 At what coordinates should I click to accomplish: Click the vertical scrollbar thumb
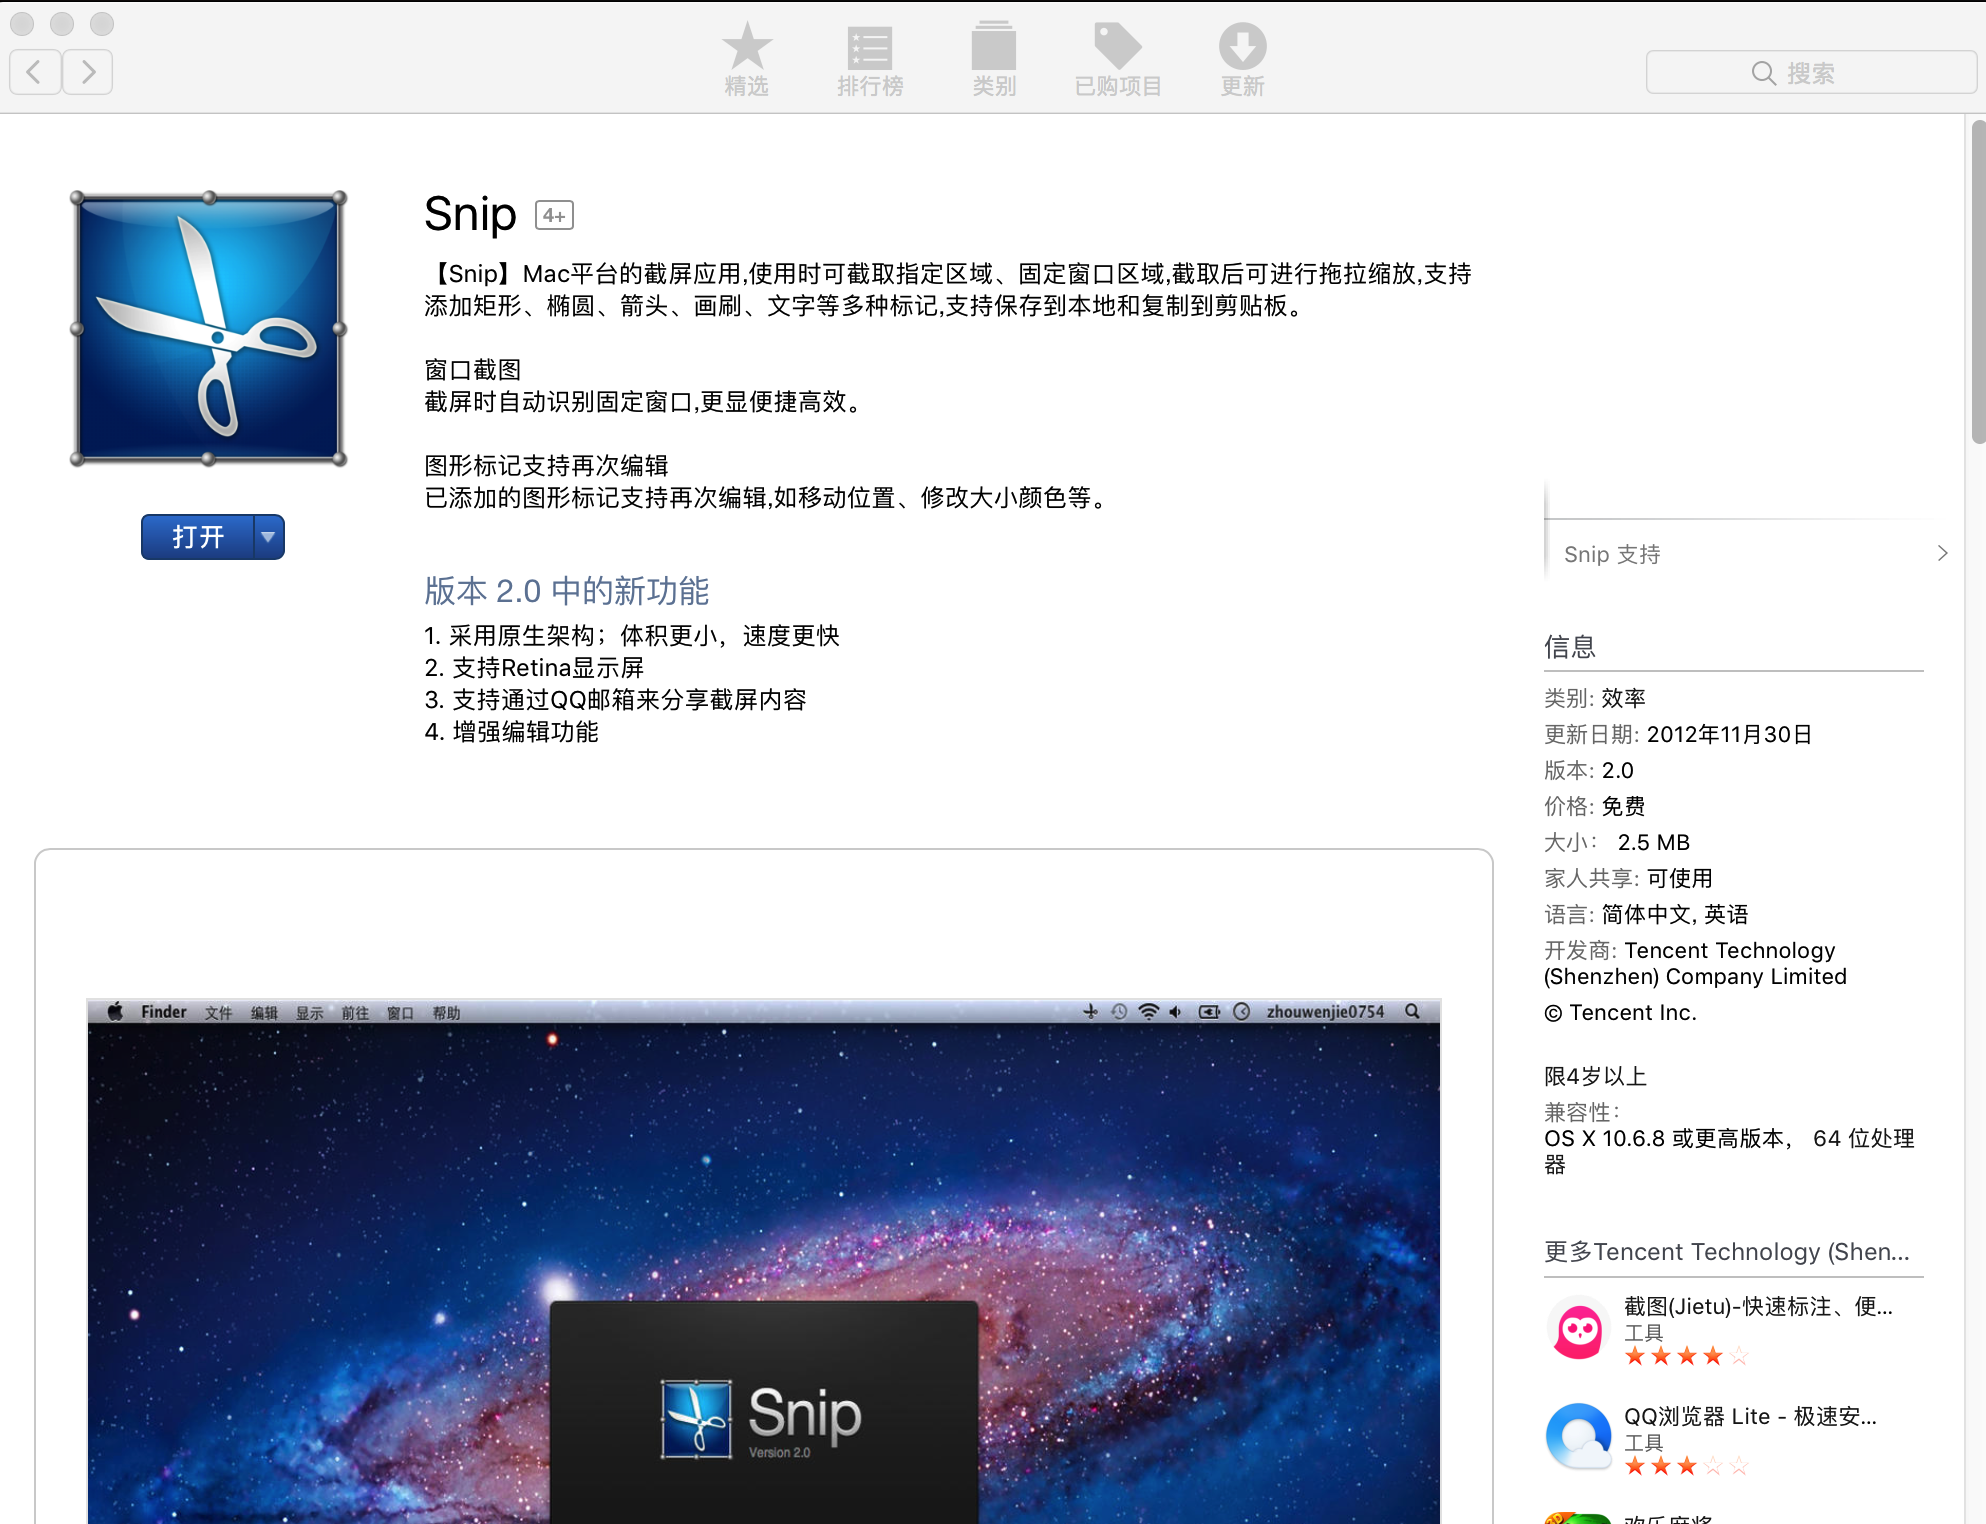pos(1977,280)
